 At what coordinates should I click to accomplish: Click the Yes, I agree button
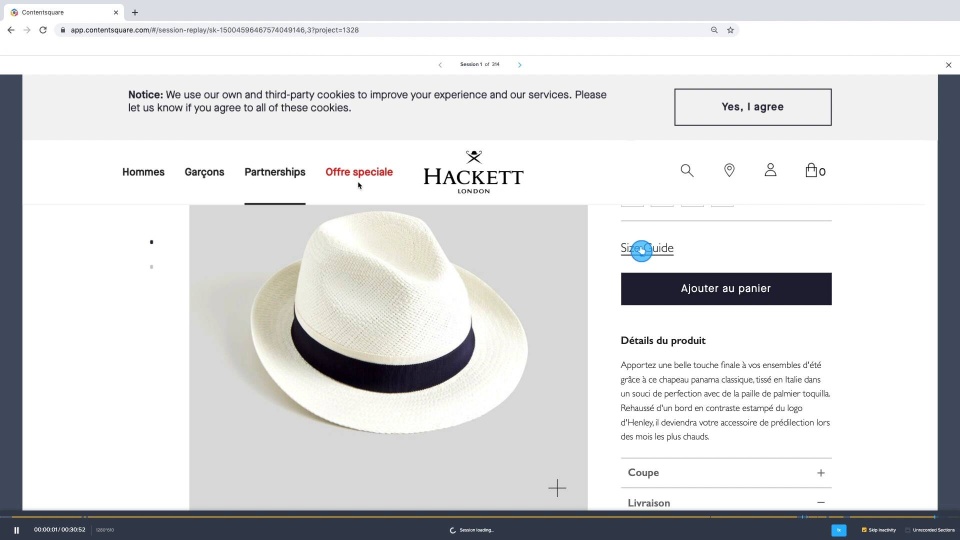click(752, 107)
